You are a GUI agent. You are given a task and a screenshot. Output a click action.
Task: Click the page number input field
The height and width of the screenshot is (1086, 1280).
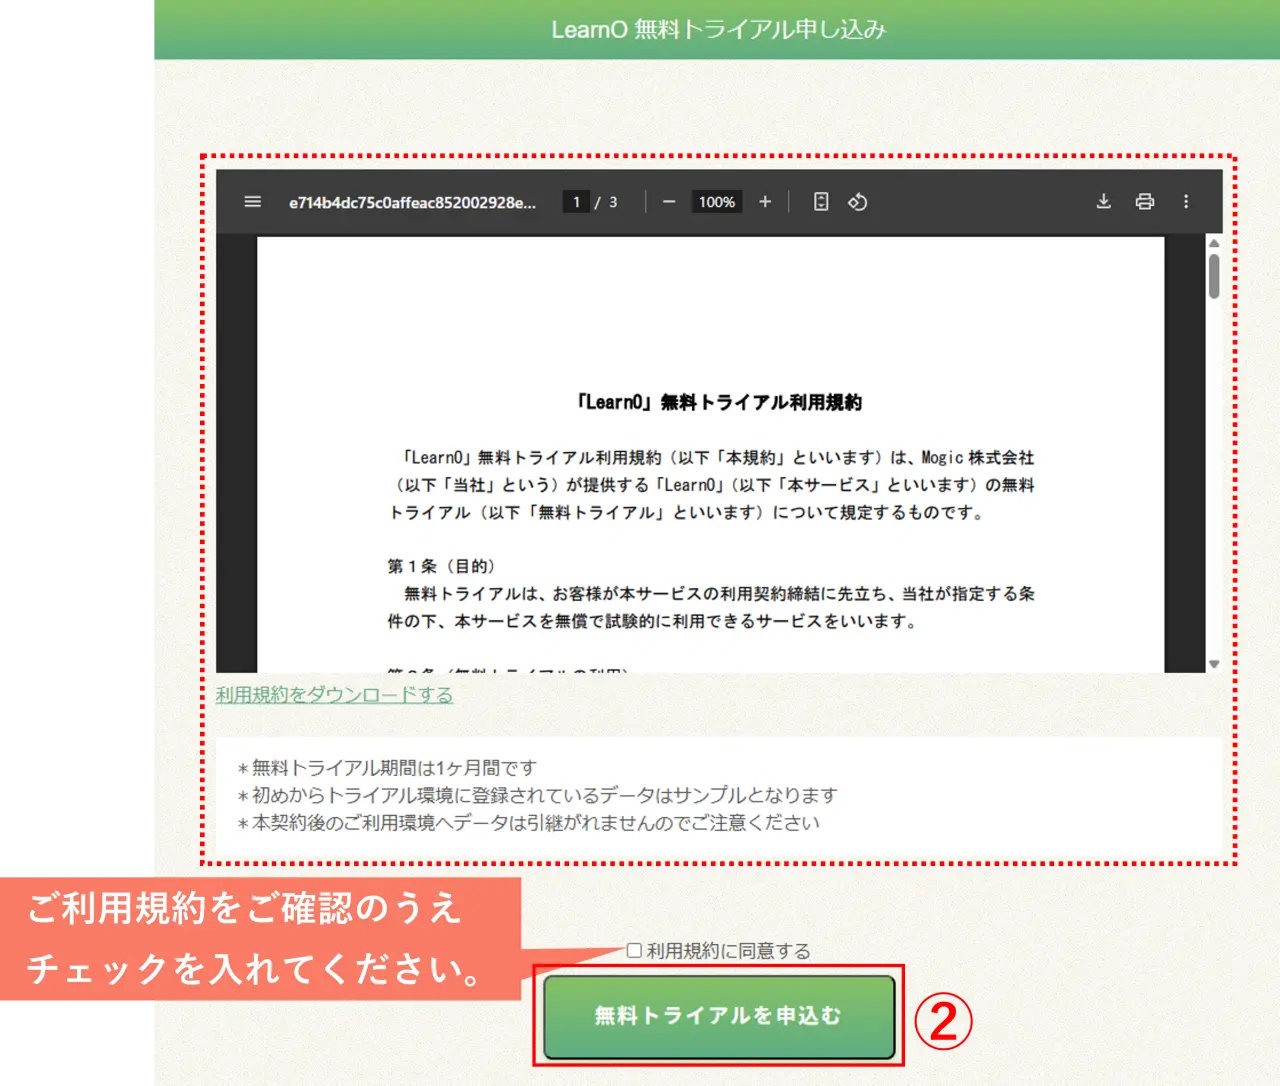[576, 202]
